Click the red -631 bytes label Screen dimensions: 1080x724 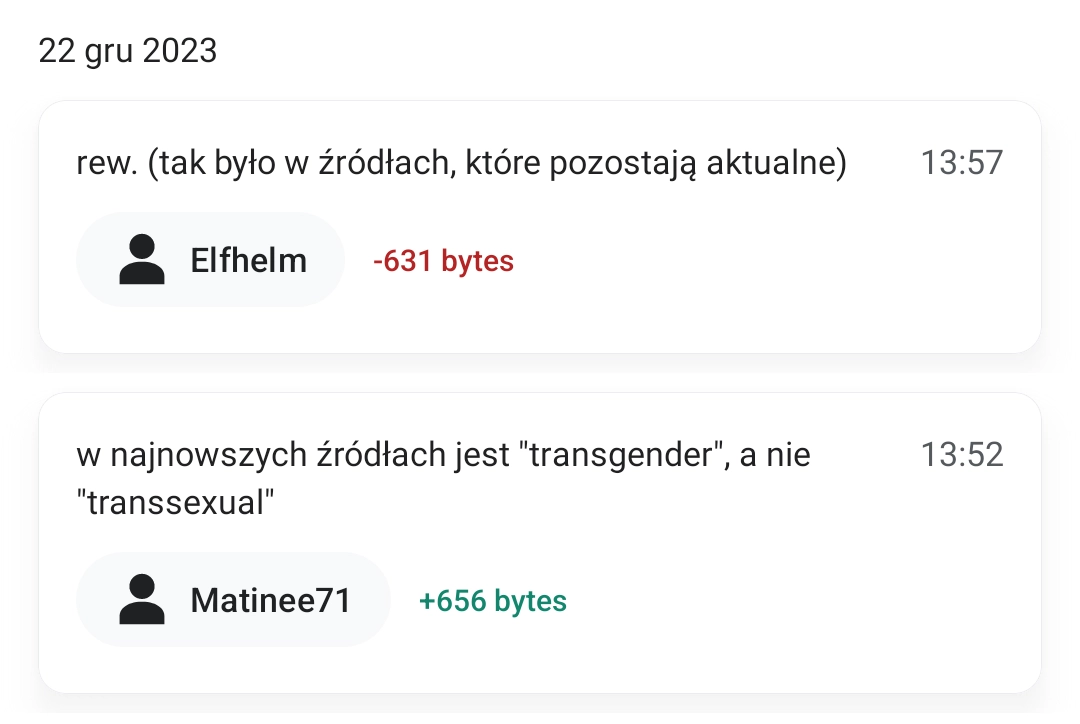tap(443, 262)
